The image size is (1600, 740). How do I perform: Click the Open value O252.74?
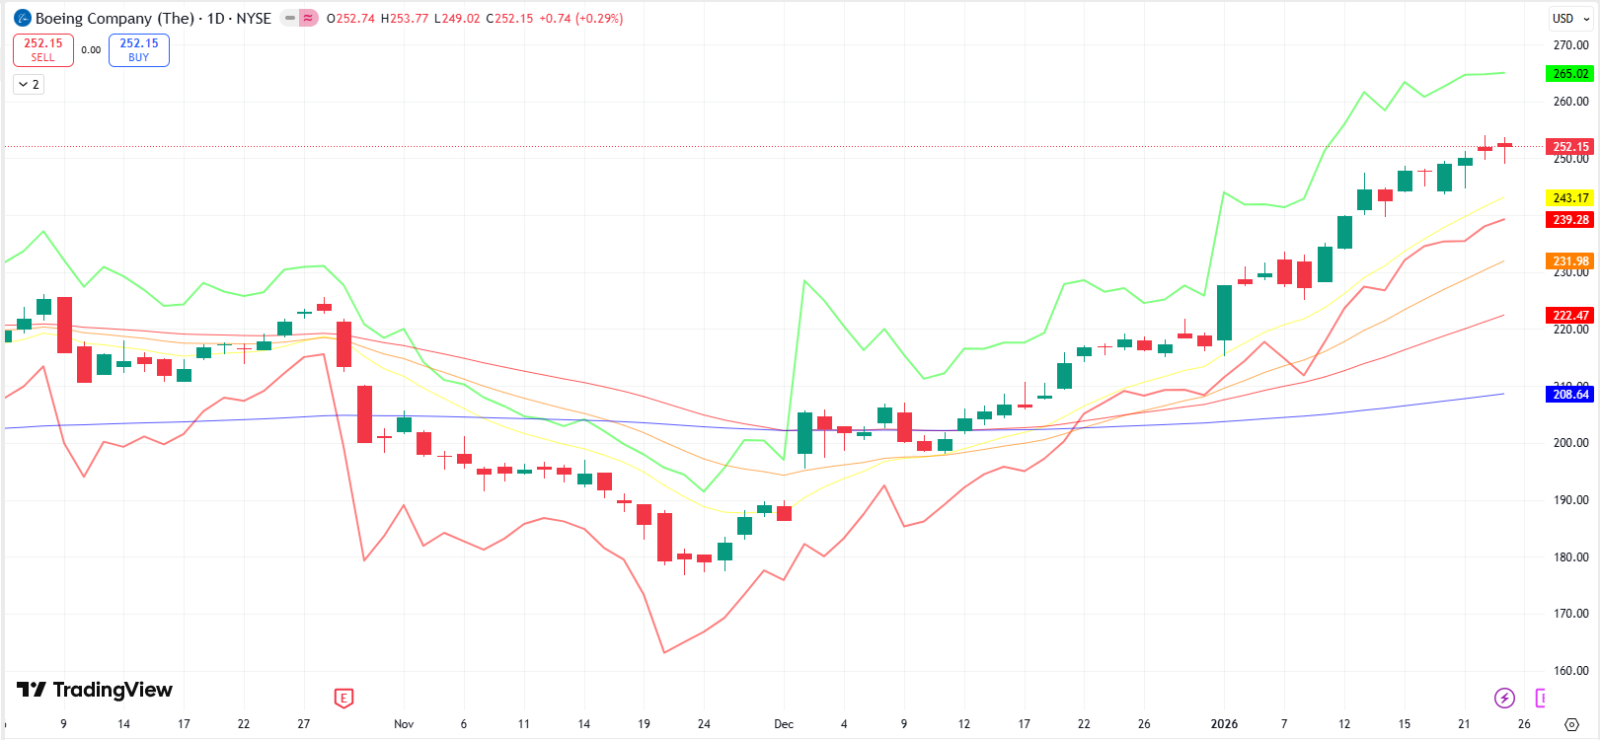tap(351, 18)
